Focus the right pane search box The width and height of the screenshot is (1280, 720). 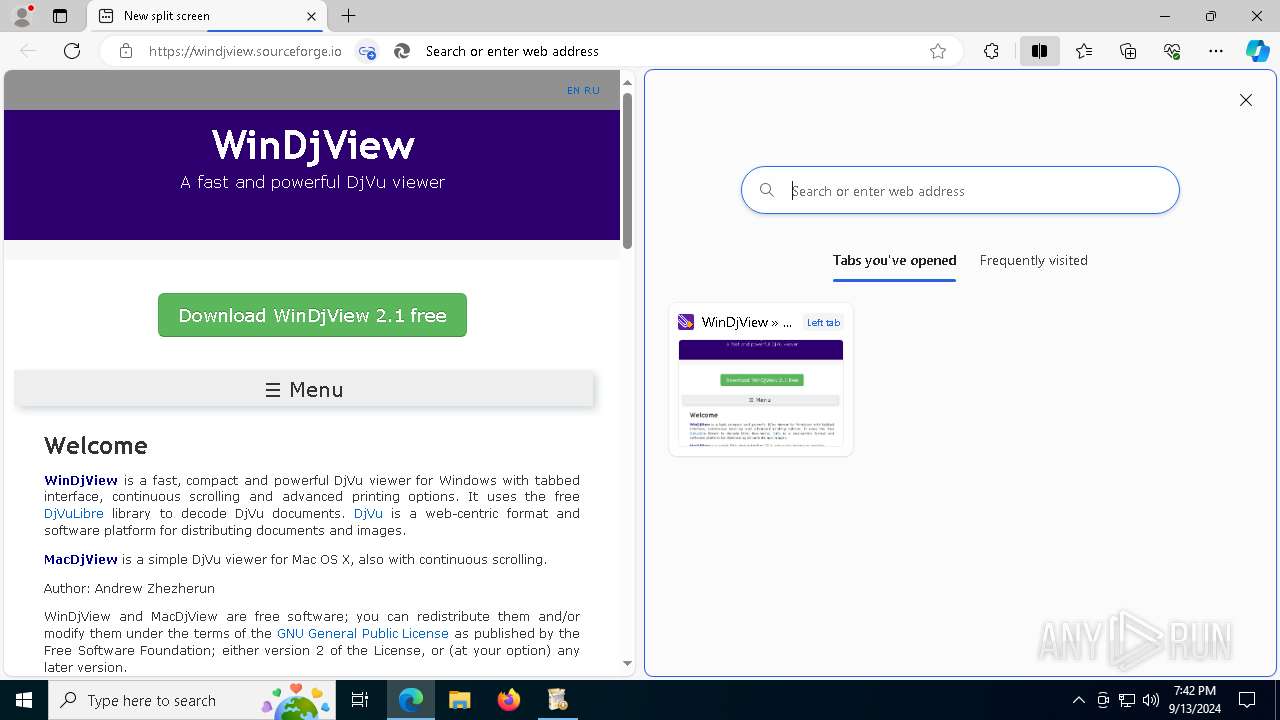point(960,190)
